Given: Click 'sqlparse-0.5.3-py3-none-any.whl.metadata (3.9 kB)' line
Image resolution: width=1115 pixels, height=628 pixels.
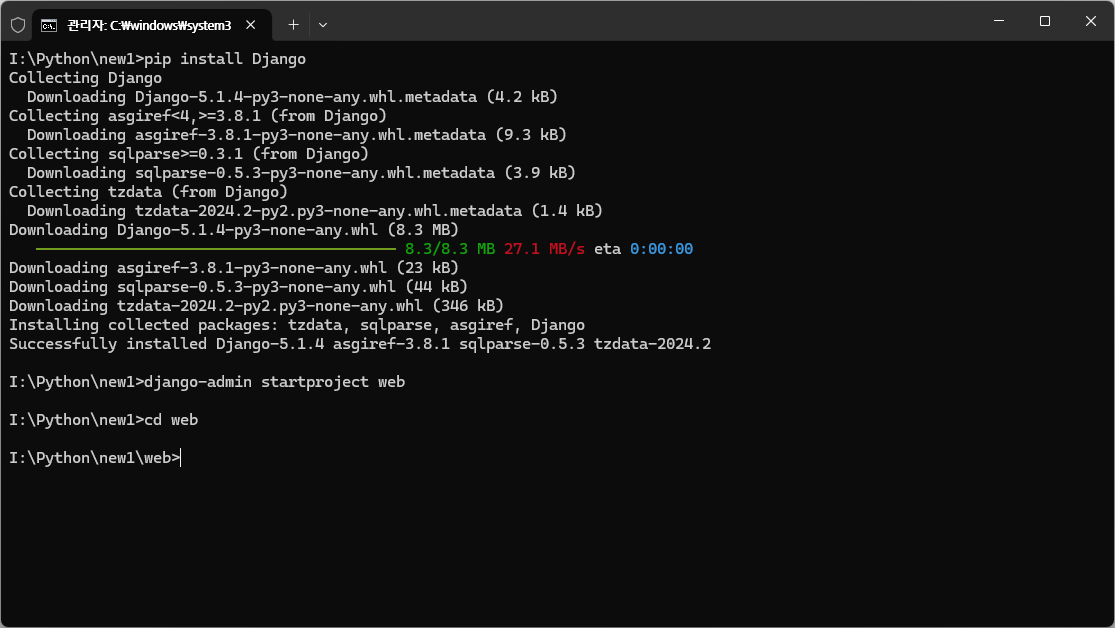Looking at the screenshot, I should (302, 173).
